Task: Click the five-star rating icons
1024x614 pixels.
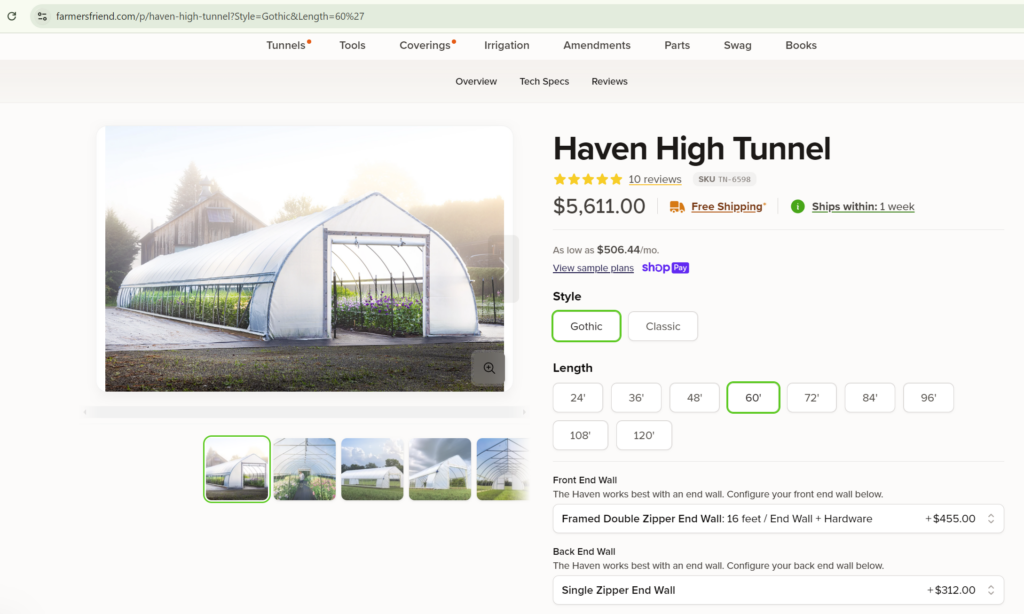Action: (x=588, y=179)
